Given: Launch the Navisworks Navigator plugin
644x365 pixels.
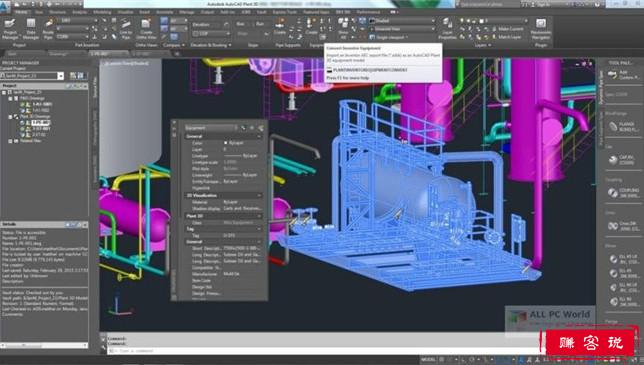Looking at the screenshot, I should 540,29.
